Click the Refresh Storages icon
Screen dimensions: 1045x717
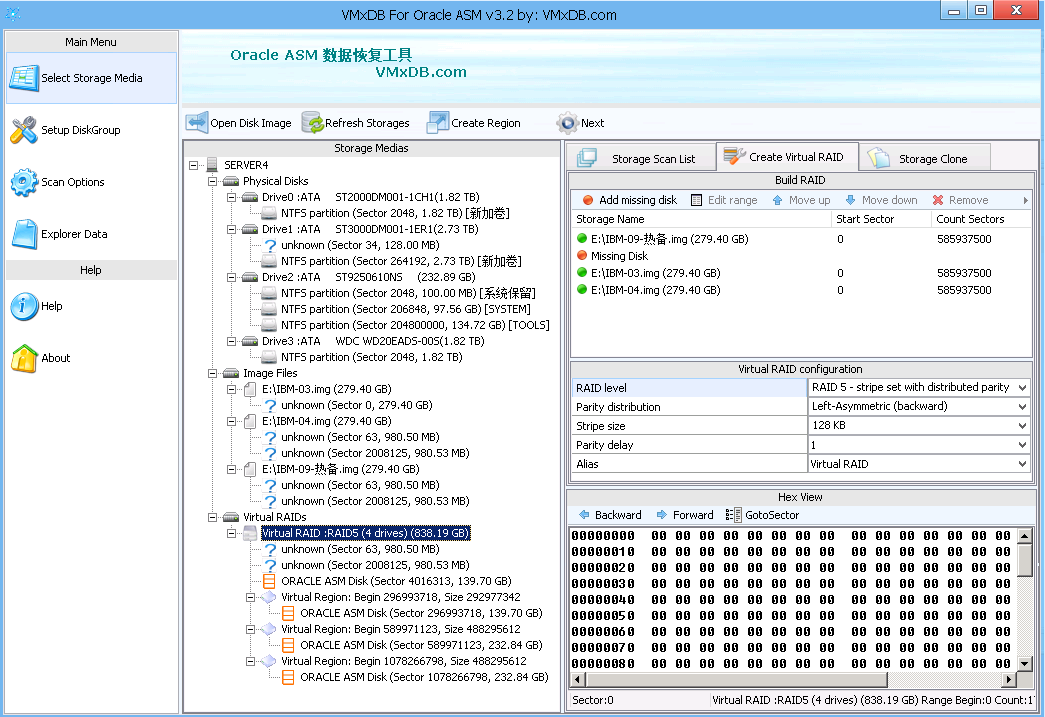[313, 123]
